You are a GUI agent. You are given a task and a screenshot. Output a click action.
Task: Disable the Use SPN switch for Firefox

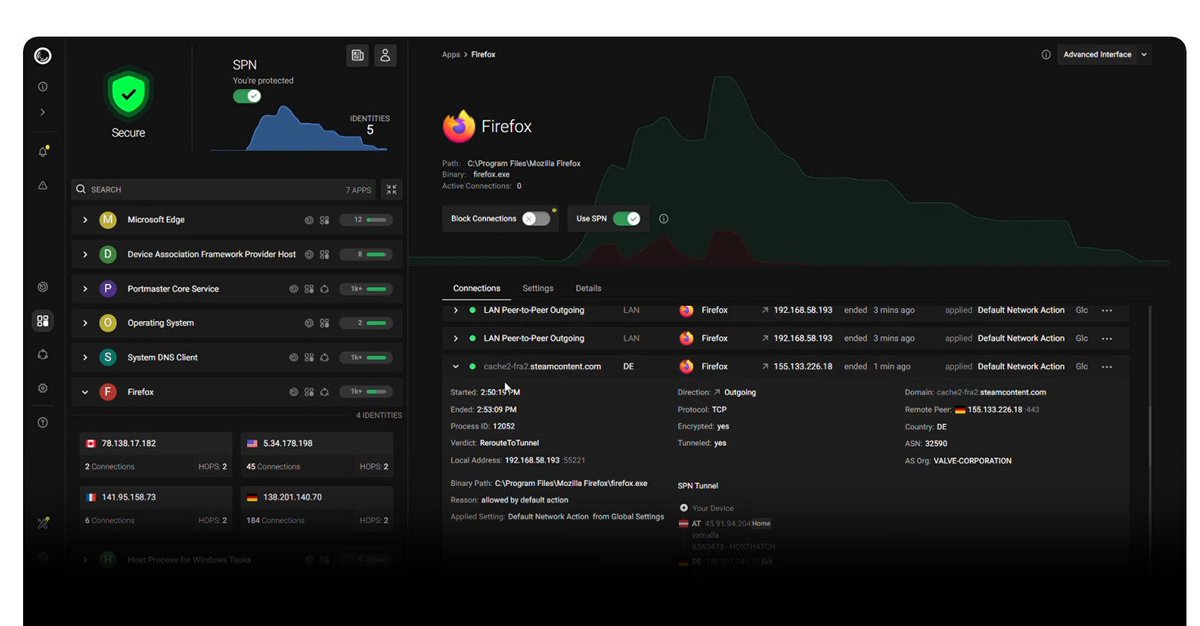[x=626, y=219]
